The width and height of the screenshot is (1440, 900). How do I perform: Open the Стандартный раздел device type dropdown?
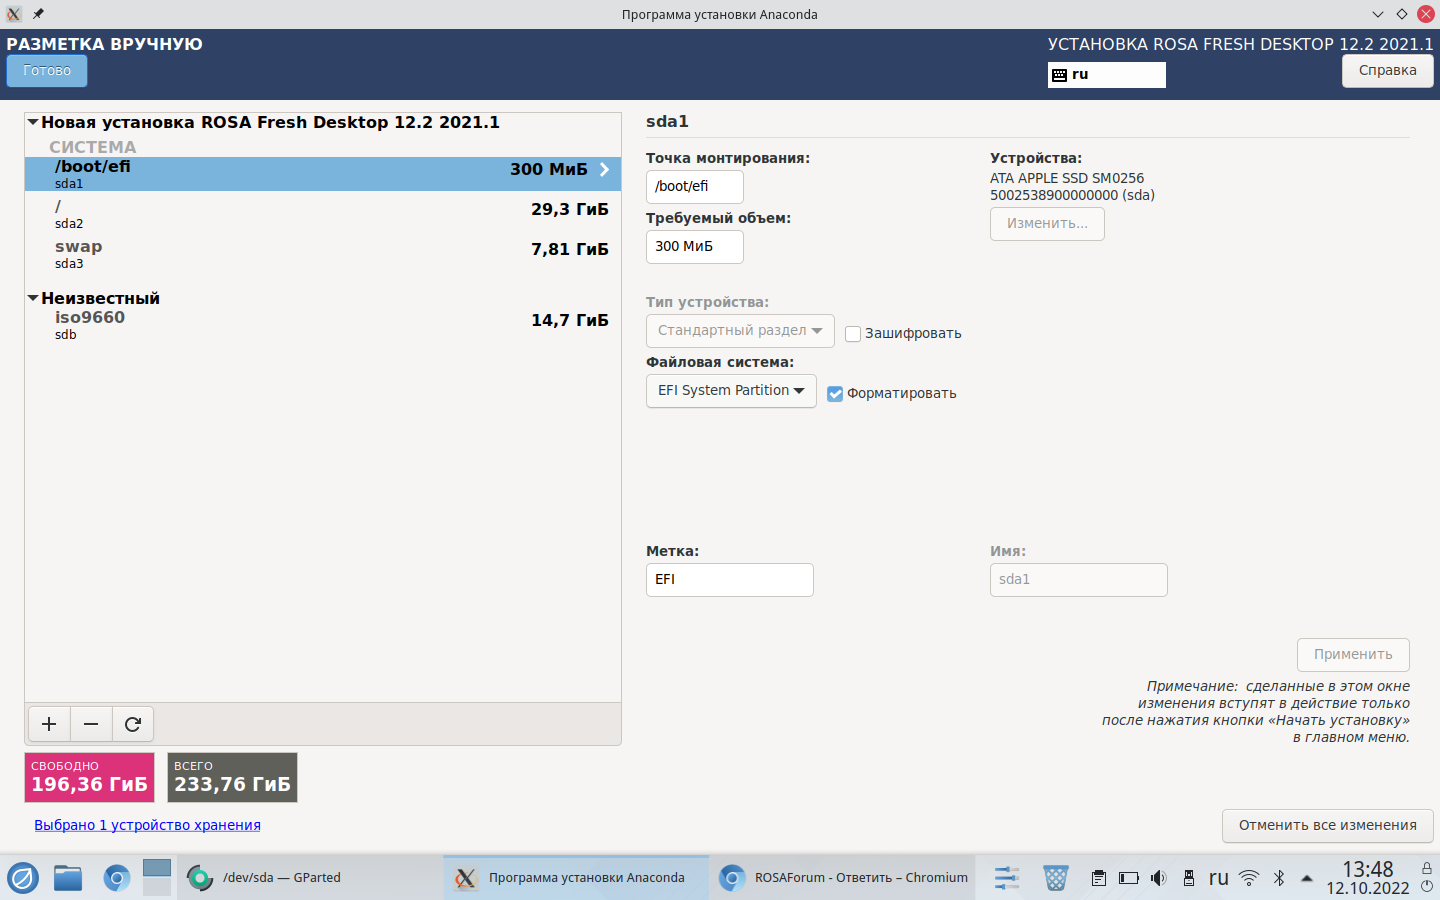[740, 331]
